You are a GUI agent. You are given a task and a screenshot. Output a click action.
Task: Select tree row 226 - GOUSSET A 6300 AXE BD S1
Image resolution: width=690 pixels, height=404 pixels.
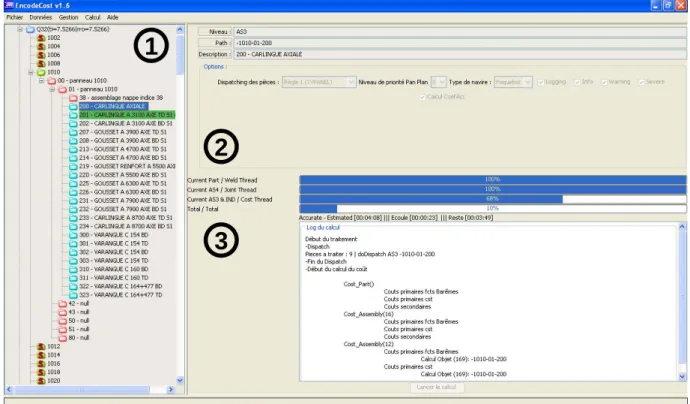coord(123,192)
